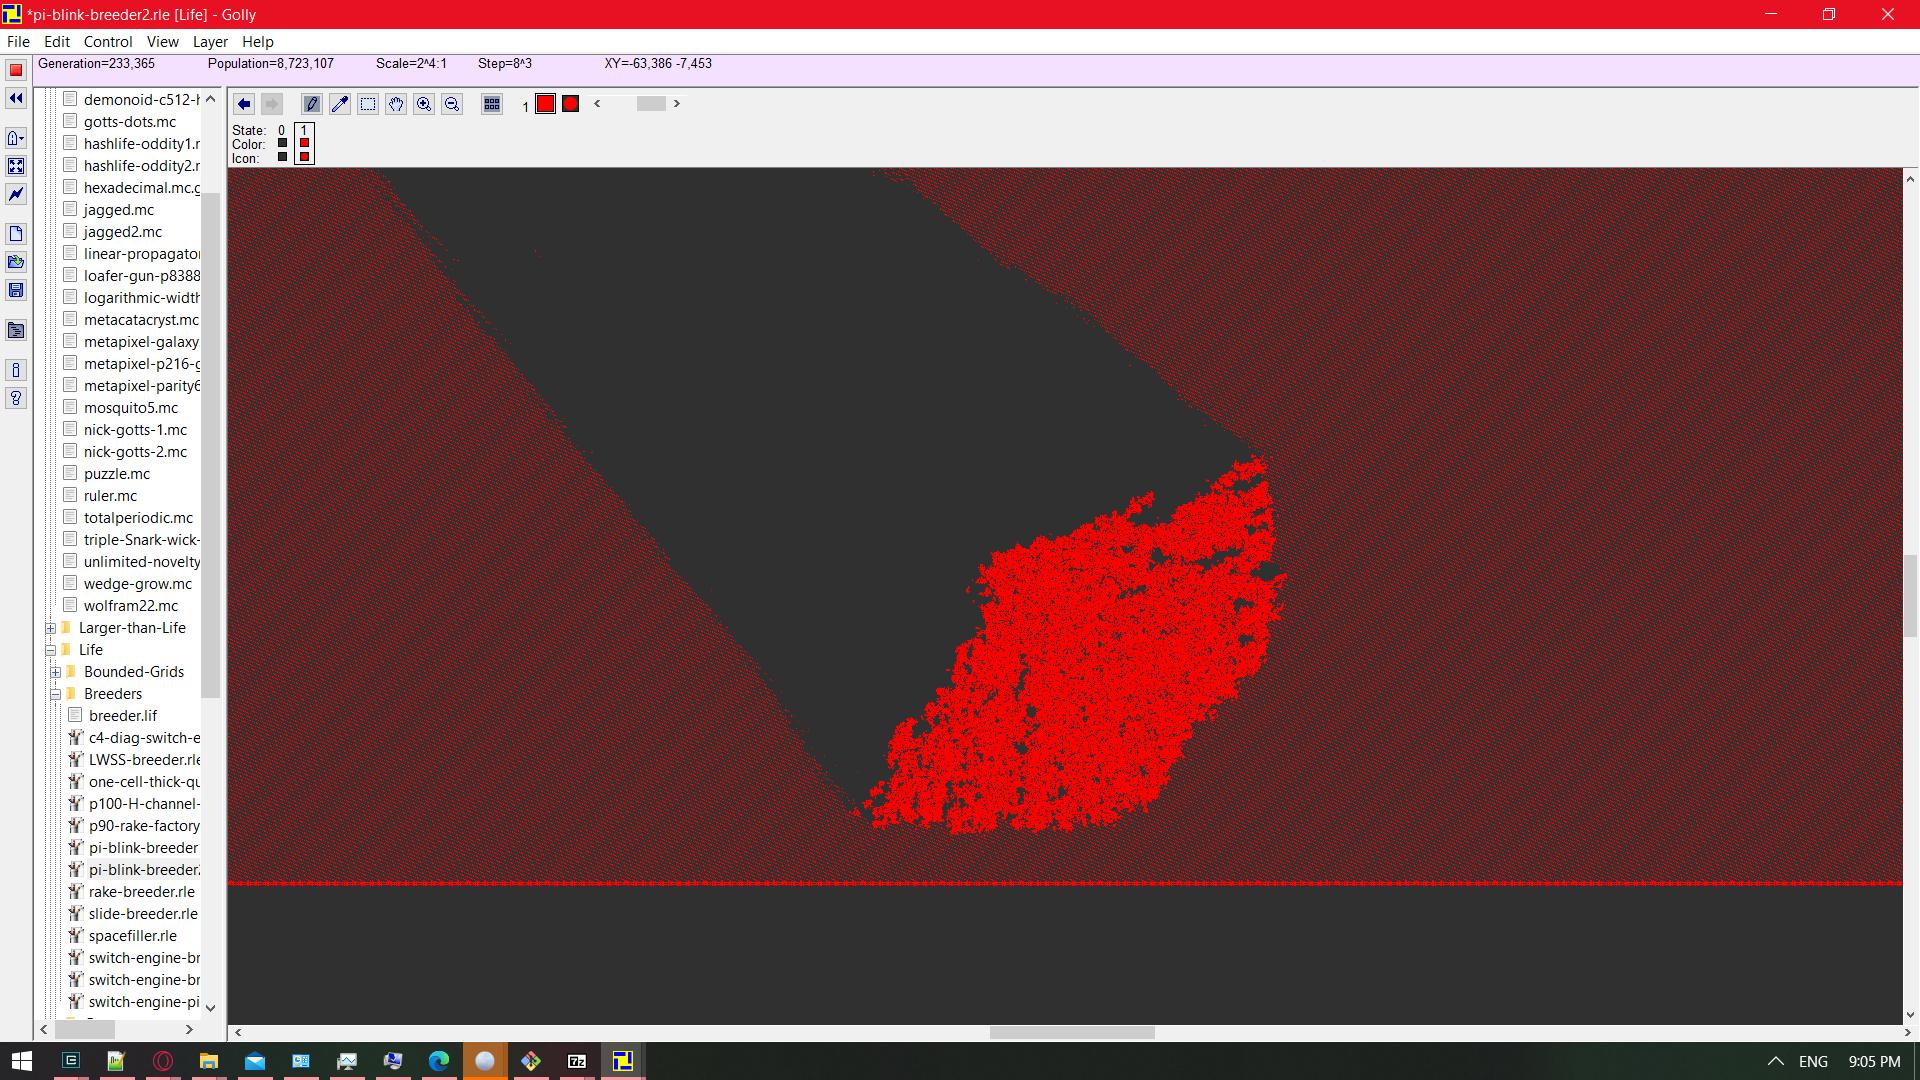This screenshot has width=1920, height=1080.
Task: Select the Draw pencil tool
Action: 311,103
